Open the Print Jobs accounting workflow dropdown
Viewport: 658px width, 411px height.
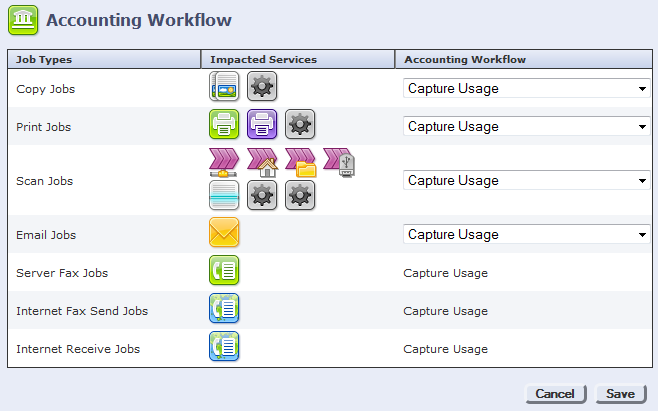pos(527,126)
